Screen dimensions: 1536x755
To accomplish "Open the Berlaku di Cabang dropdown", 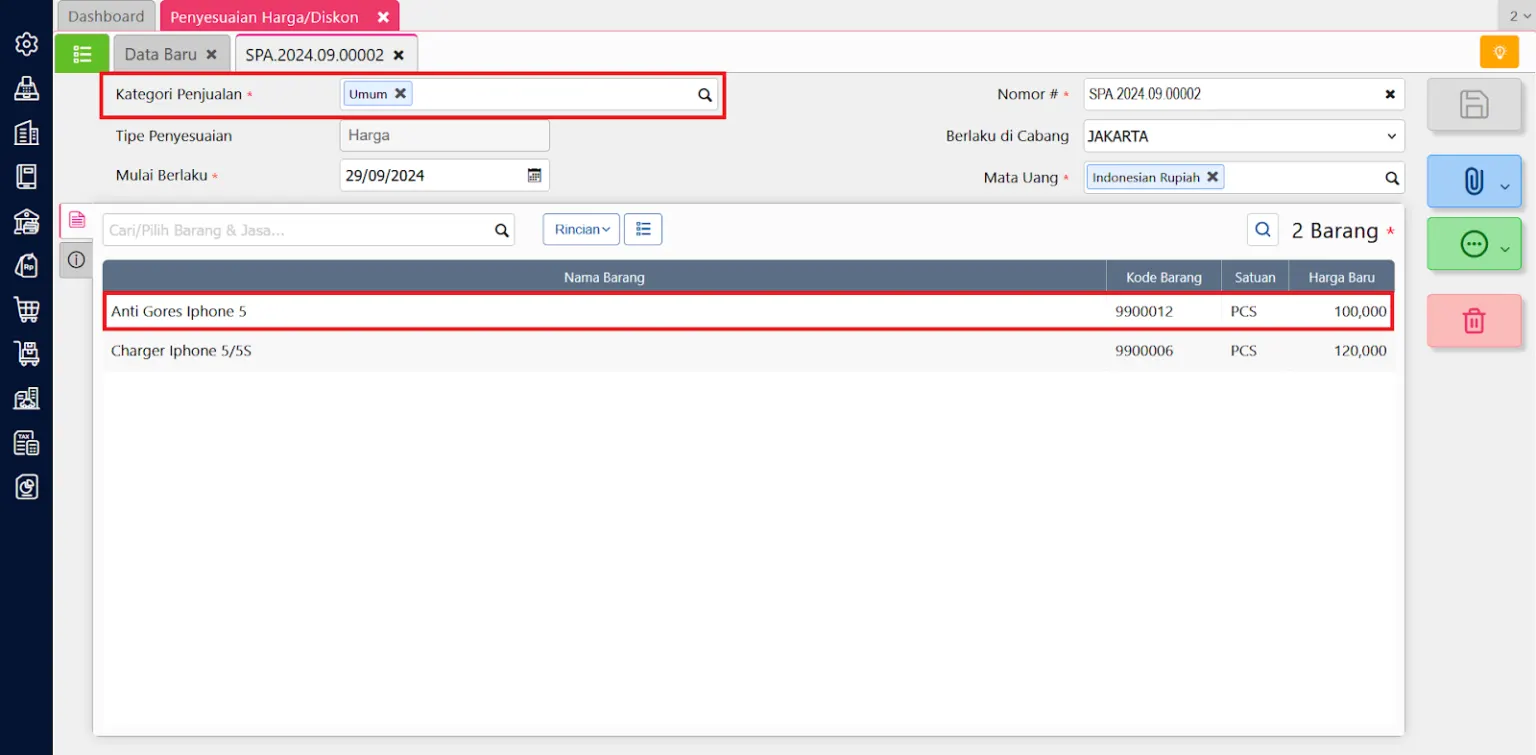I will coord(1243,136).
